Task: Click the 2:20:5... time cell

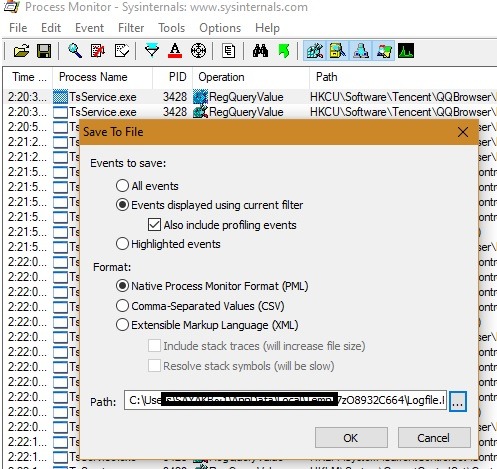Action: (x=27, y=127)
